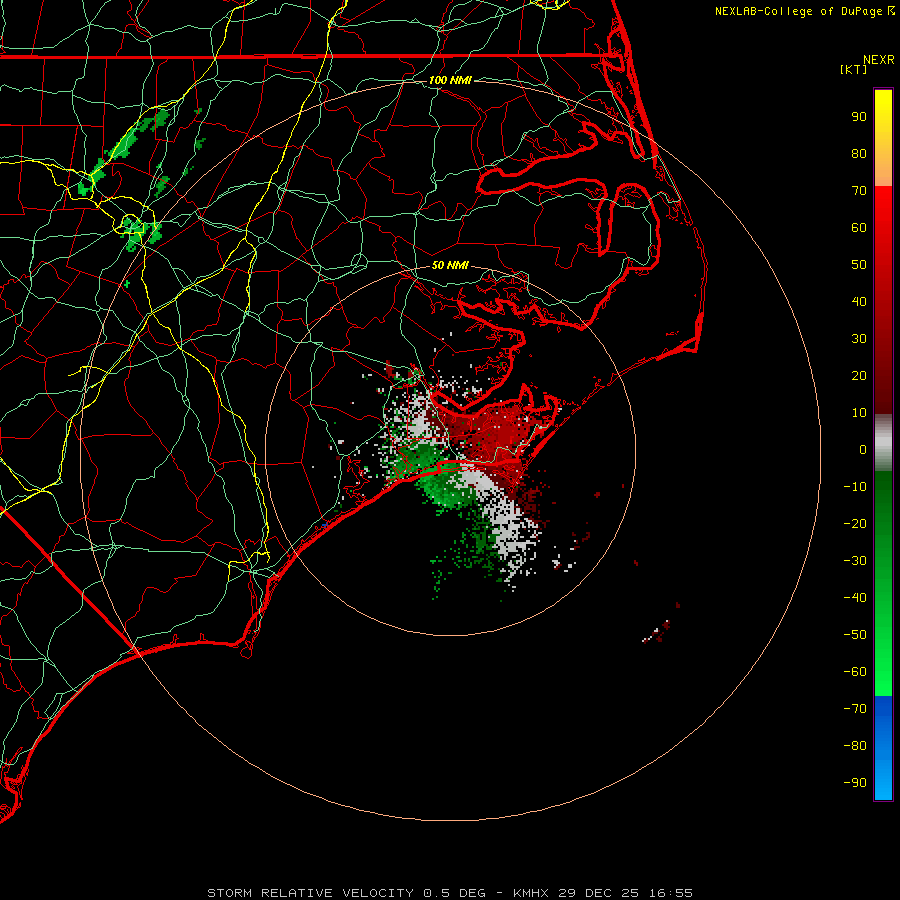
Task: Click the NEXR label above the color scale
Action: point(878,60)
